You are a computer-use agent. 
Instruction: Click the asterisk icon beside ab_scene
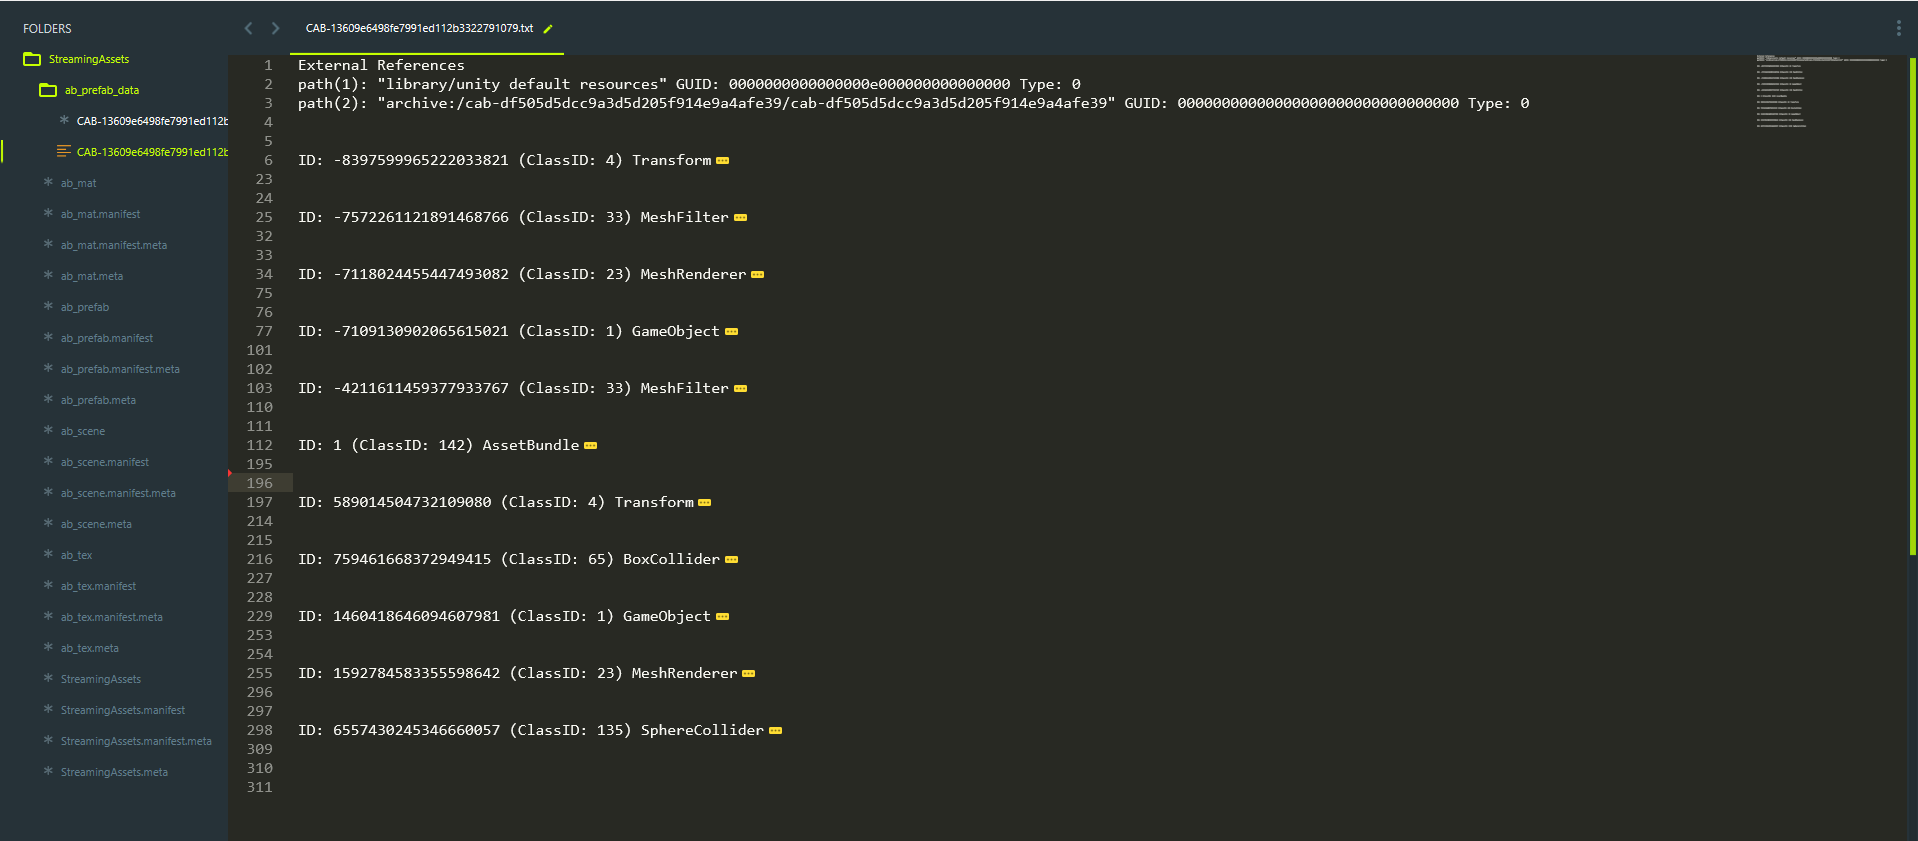tap(48, 430)
